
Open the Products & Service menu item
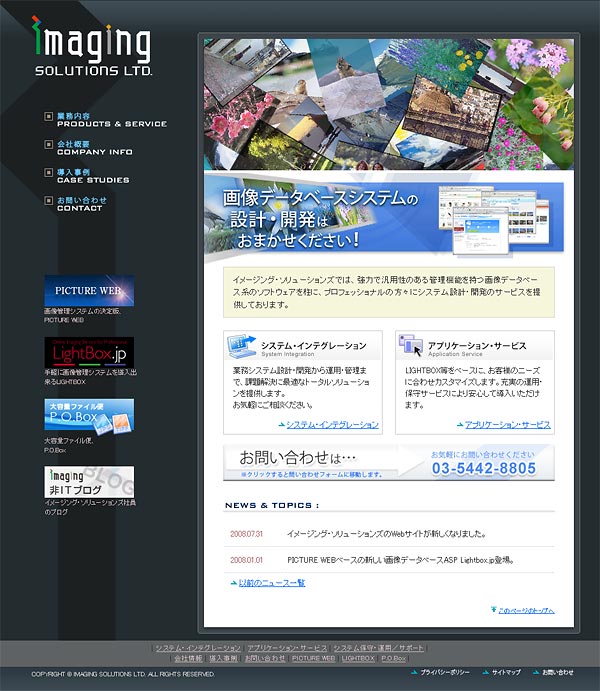111,120
